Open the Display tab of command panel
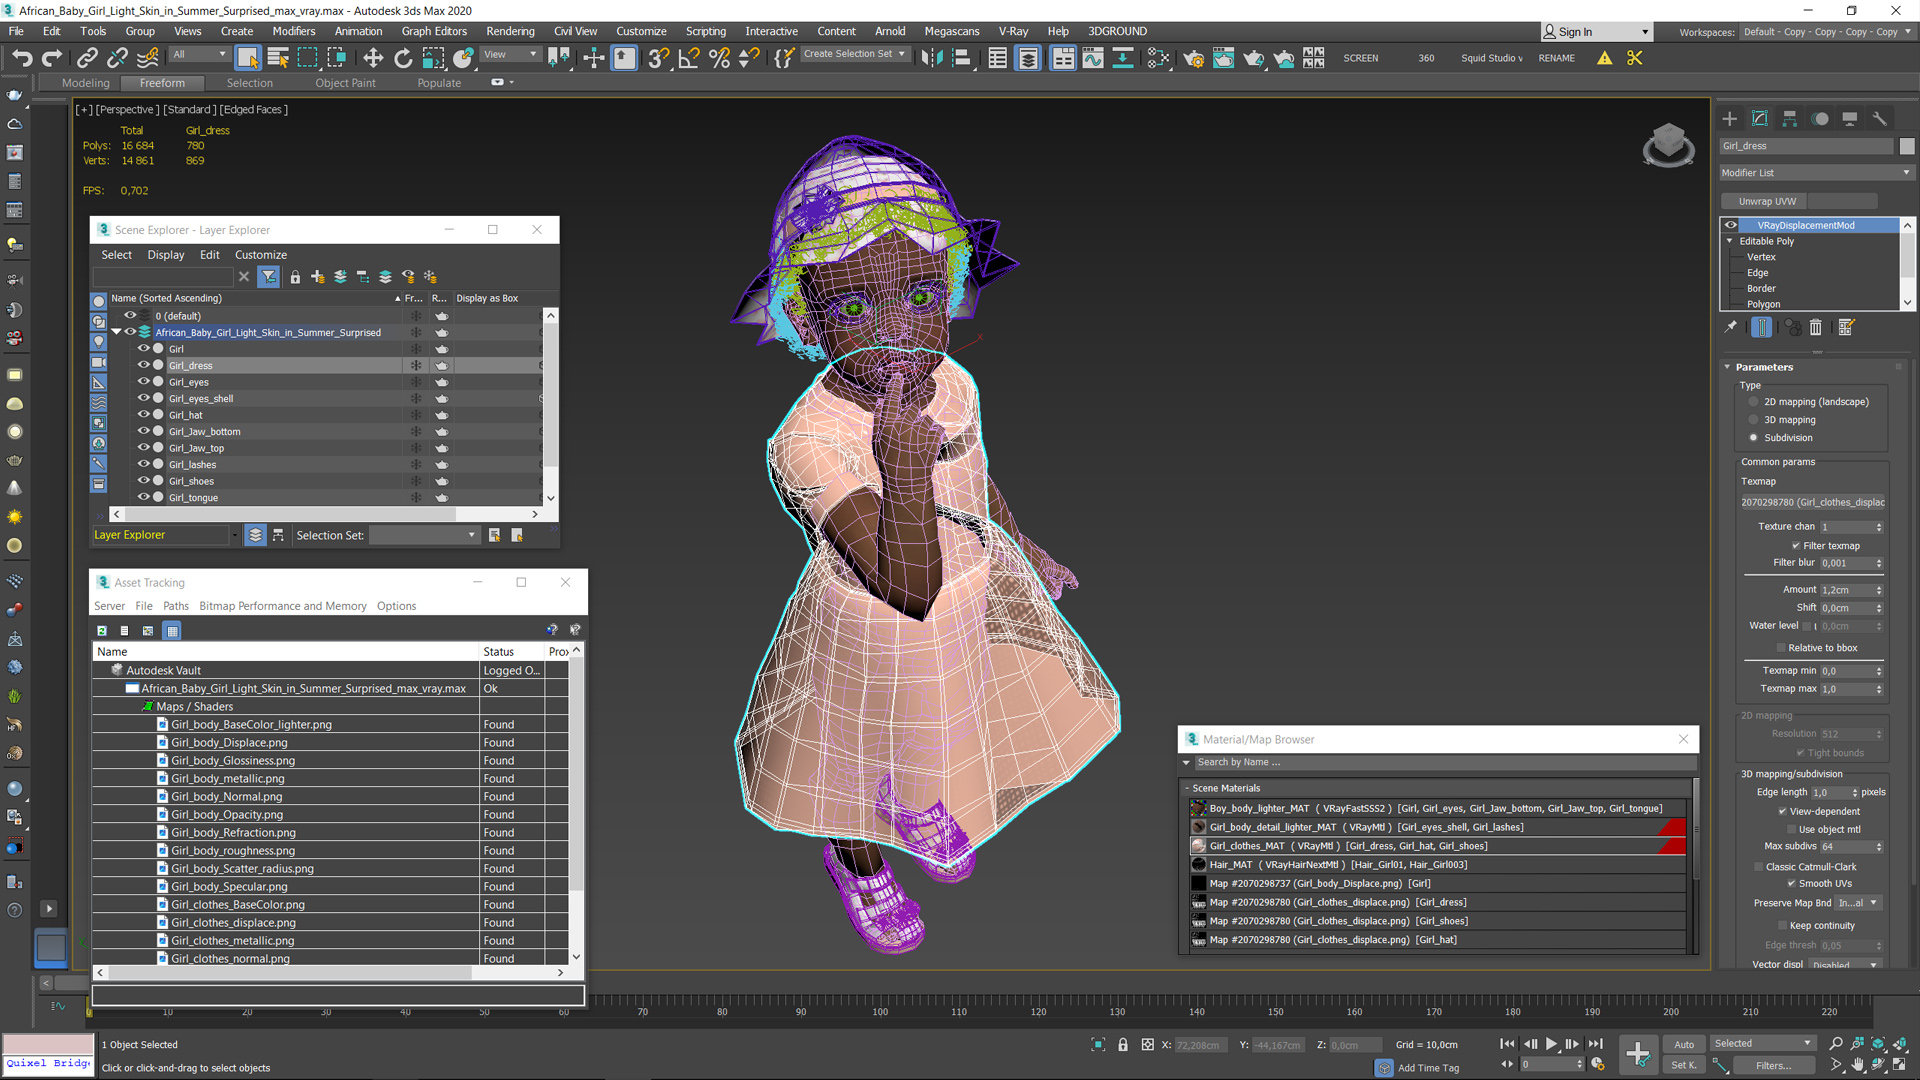The width and height of the screenshot is (1920, 1080). [x=1850, y=118]
